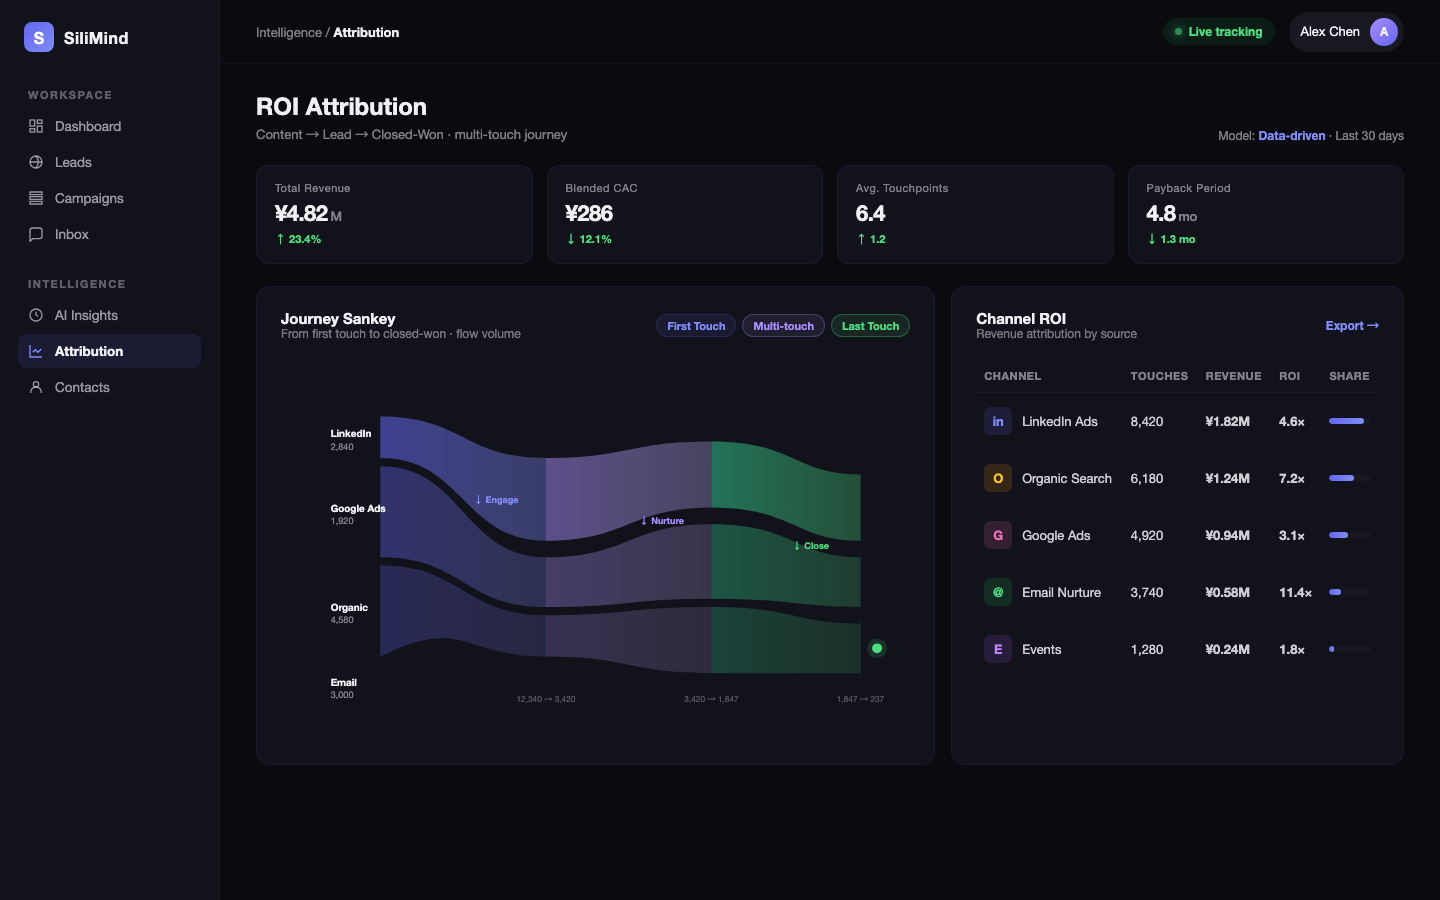Sort by the TOUCHES column header
This screenshot has height=900, width=1440.
(1159, 376)
